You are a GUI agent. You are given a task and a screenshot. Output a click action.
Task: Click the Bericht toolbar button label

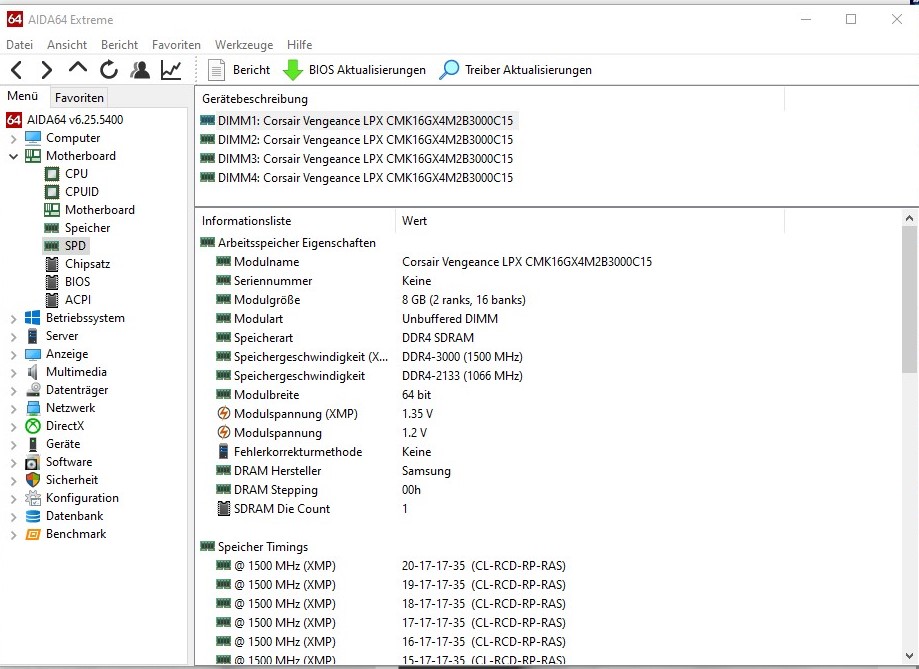coord(251,70)
